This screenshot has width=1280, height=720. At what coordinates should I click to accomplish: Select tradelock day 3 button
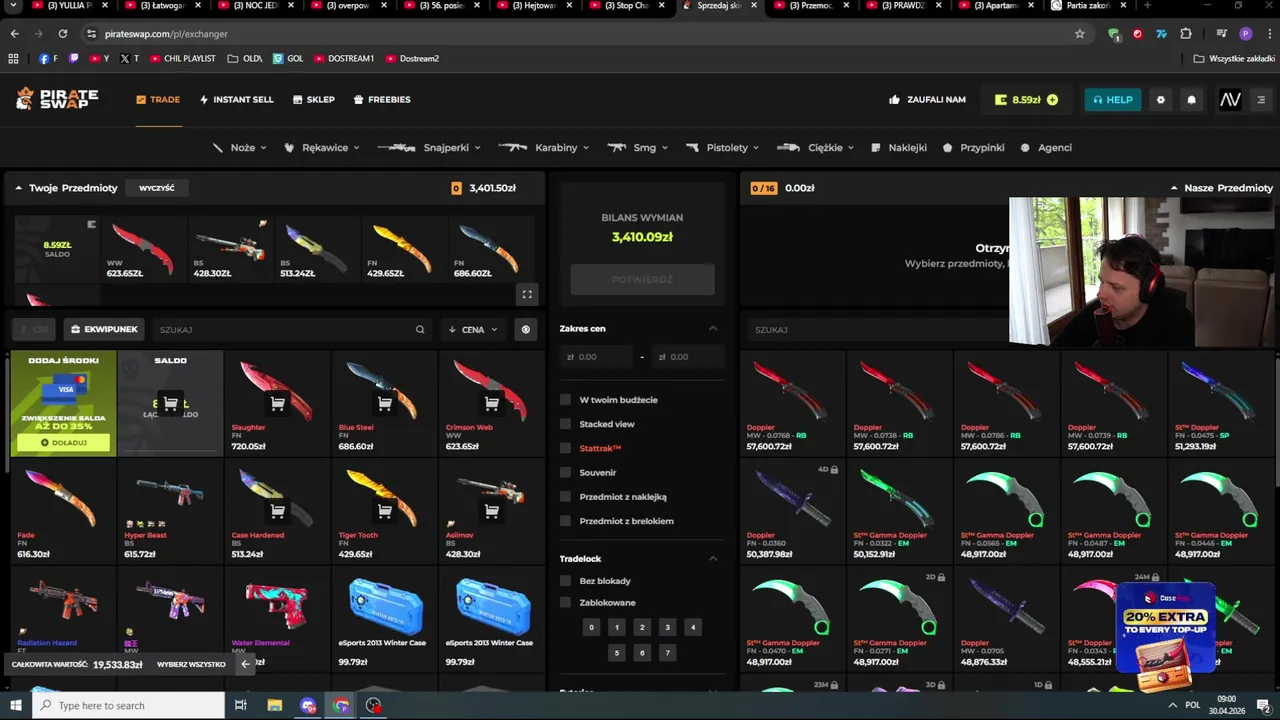point(667,627)
